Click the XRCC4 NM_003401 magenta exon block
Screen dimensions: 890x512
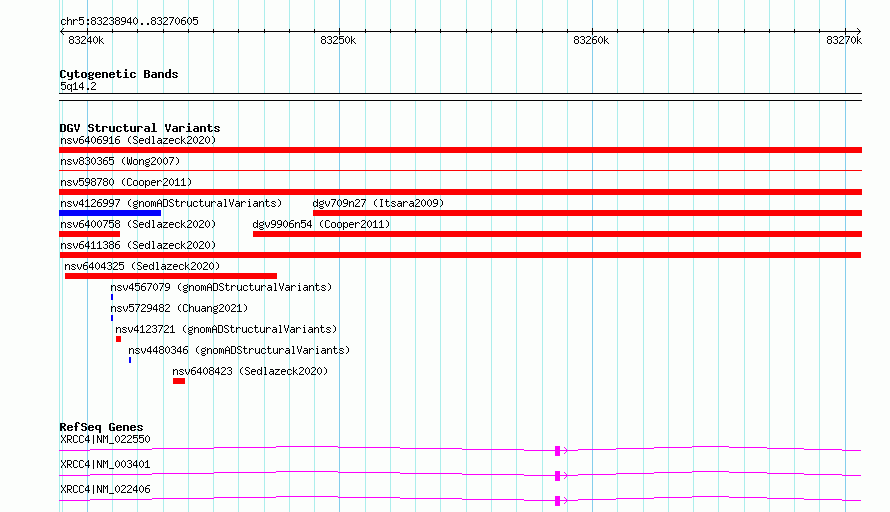click(557, 476)
